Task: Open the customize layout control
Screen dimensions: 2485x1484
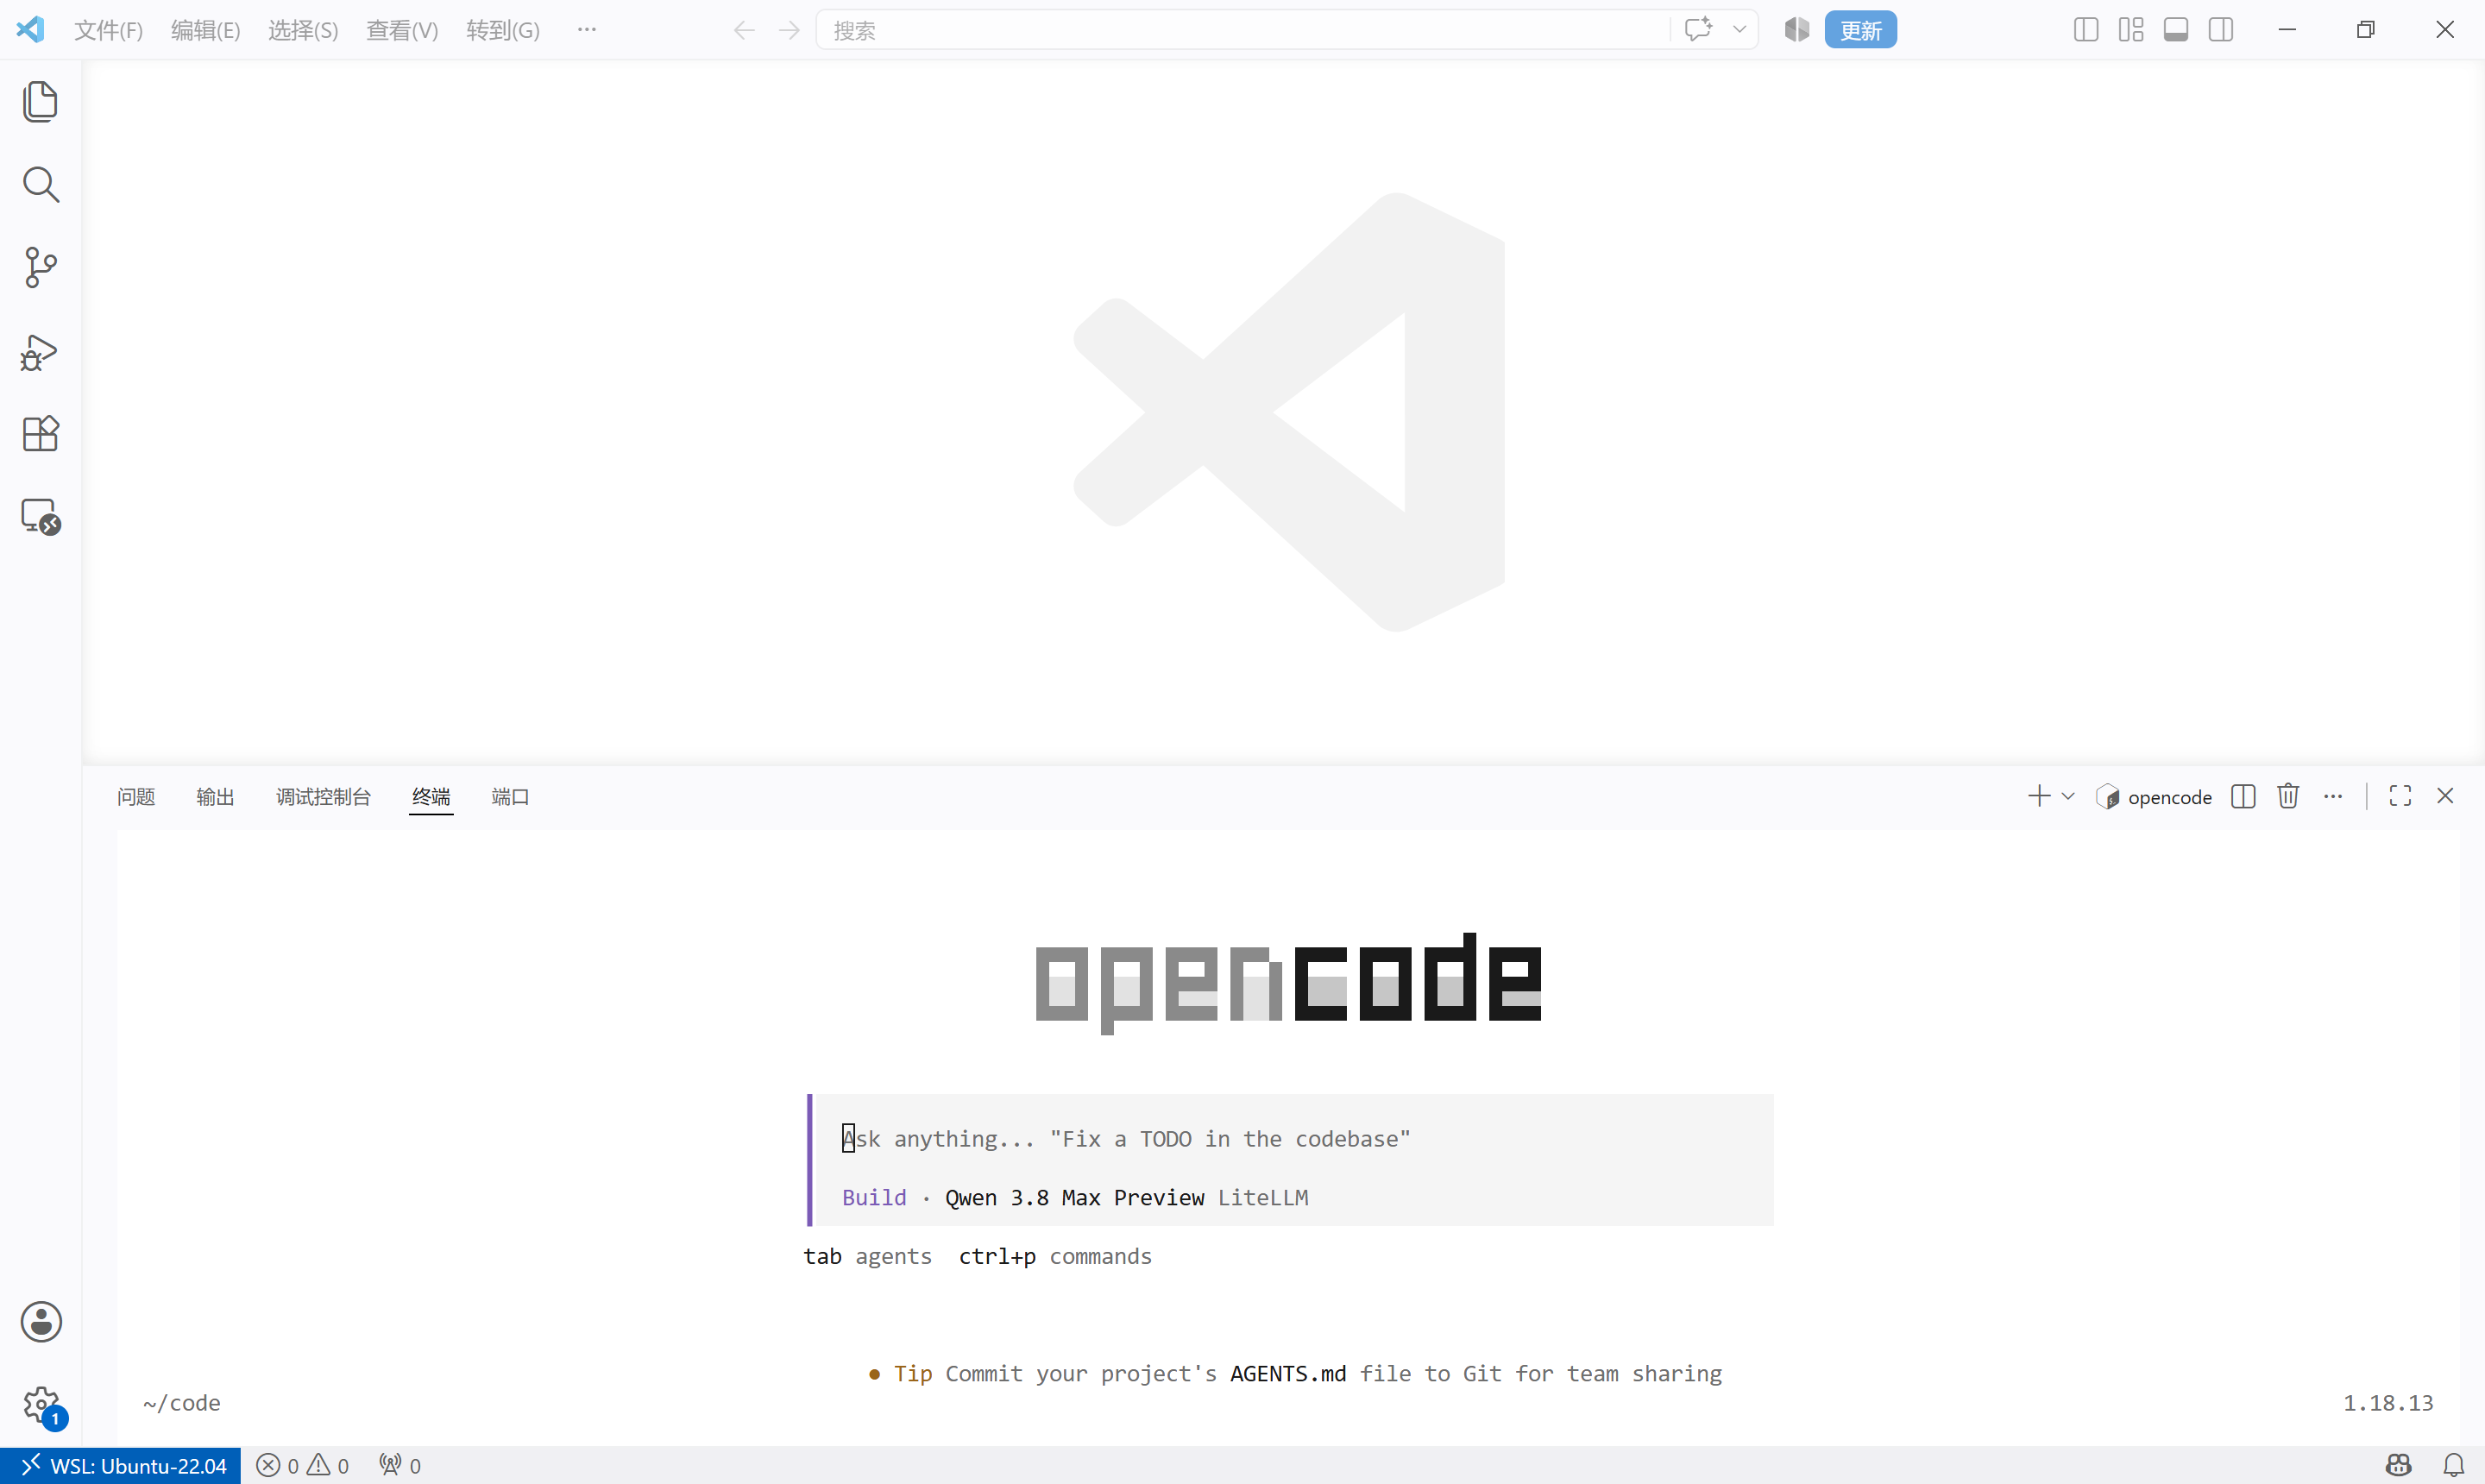Action: coord(2131,30)
